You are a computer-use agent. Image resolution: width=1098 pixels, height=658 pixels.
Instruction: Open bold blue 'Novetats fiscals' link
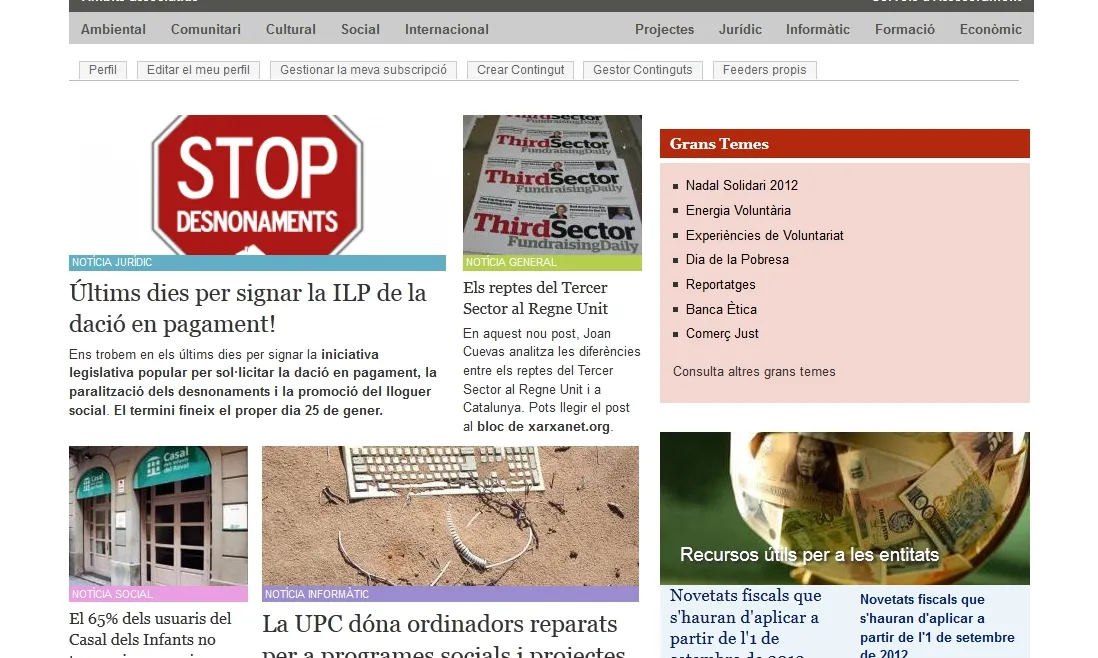coord(937,626)
